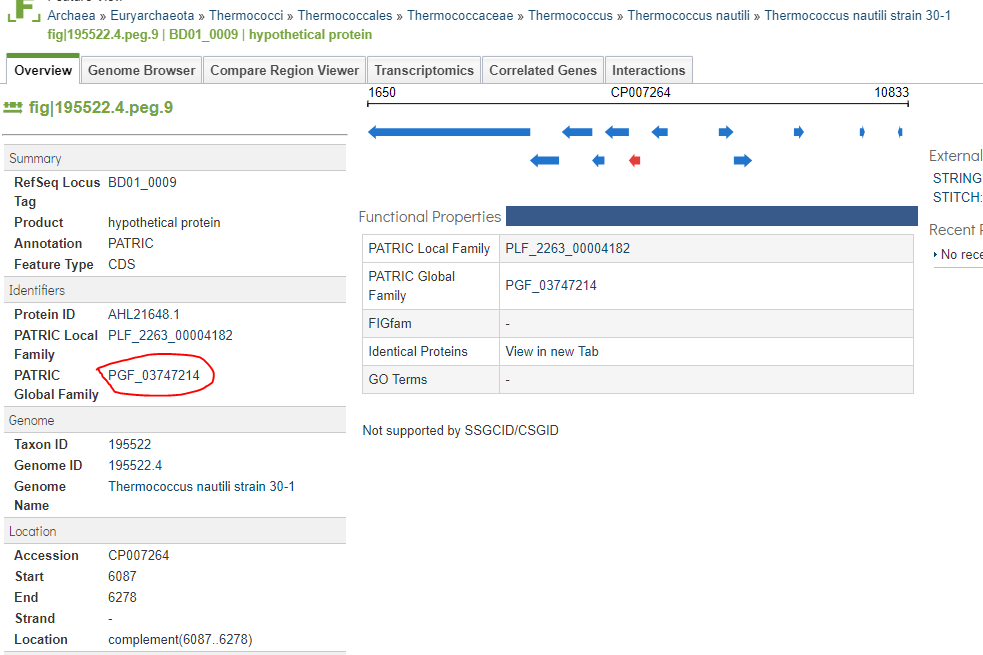The width and height of the screenshot is (983, 655).
Task: Open the Correlated Genes tab
Action: pyautogui.click(x=542, y=70)
